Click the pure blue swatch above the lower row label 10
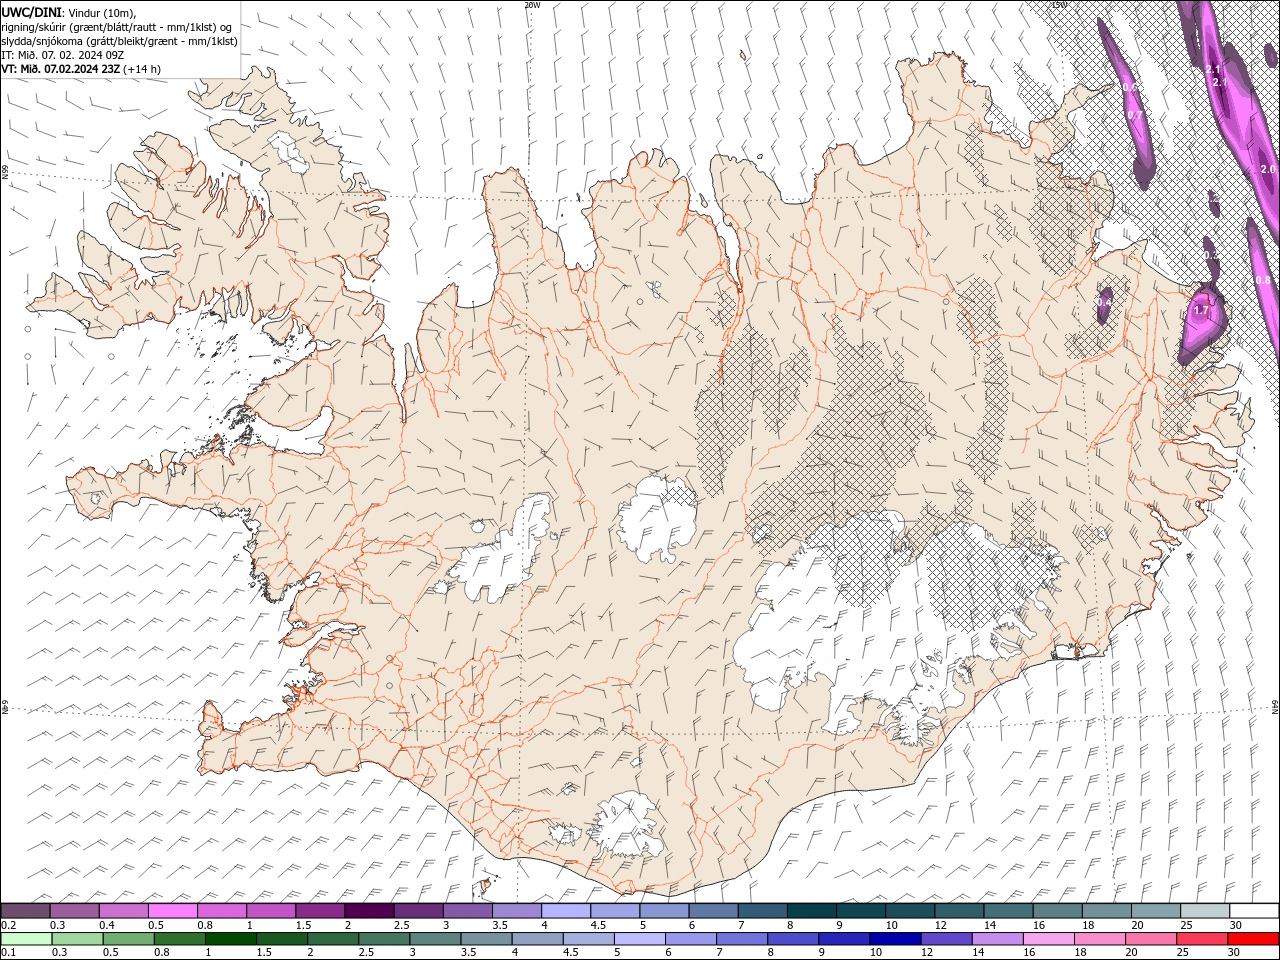The height and width of the screenshot is (960, 1280). (895, 939)
